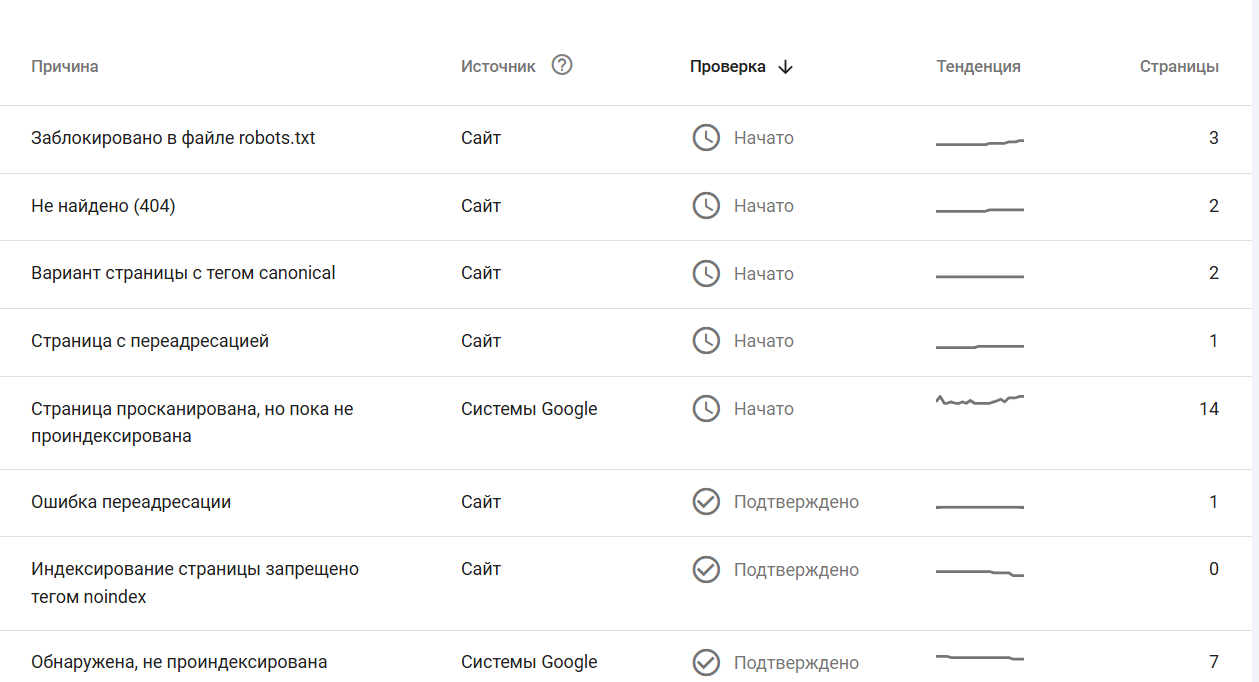
Task: Click trend sparkline for crawled-not-indexed row
Action: click(x=979, y=401)
